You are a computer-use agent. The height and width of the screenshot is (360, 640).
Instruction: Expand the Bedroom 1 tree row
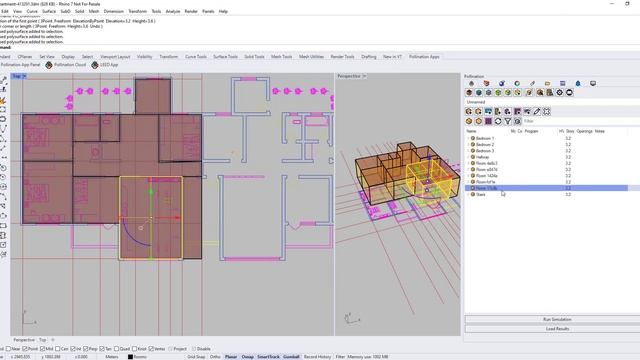[x=468, y=138]
